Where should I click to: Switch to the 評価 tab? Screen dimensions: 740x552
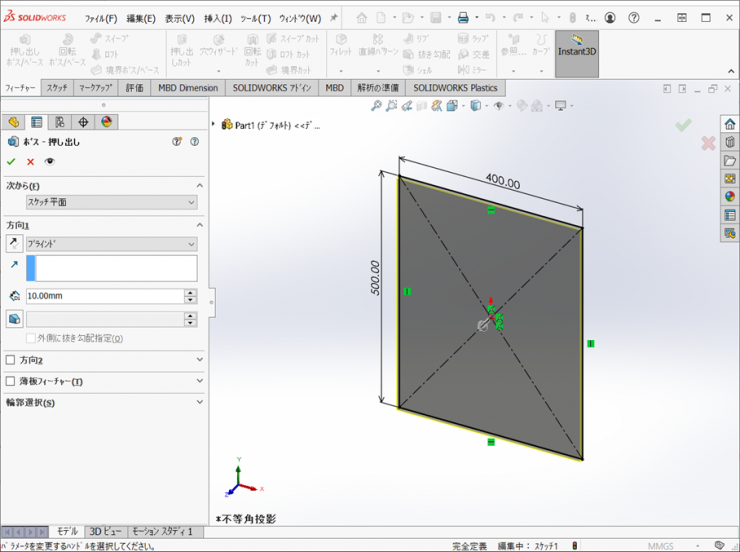pyautogui.click(x=134, y=88)
